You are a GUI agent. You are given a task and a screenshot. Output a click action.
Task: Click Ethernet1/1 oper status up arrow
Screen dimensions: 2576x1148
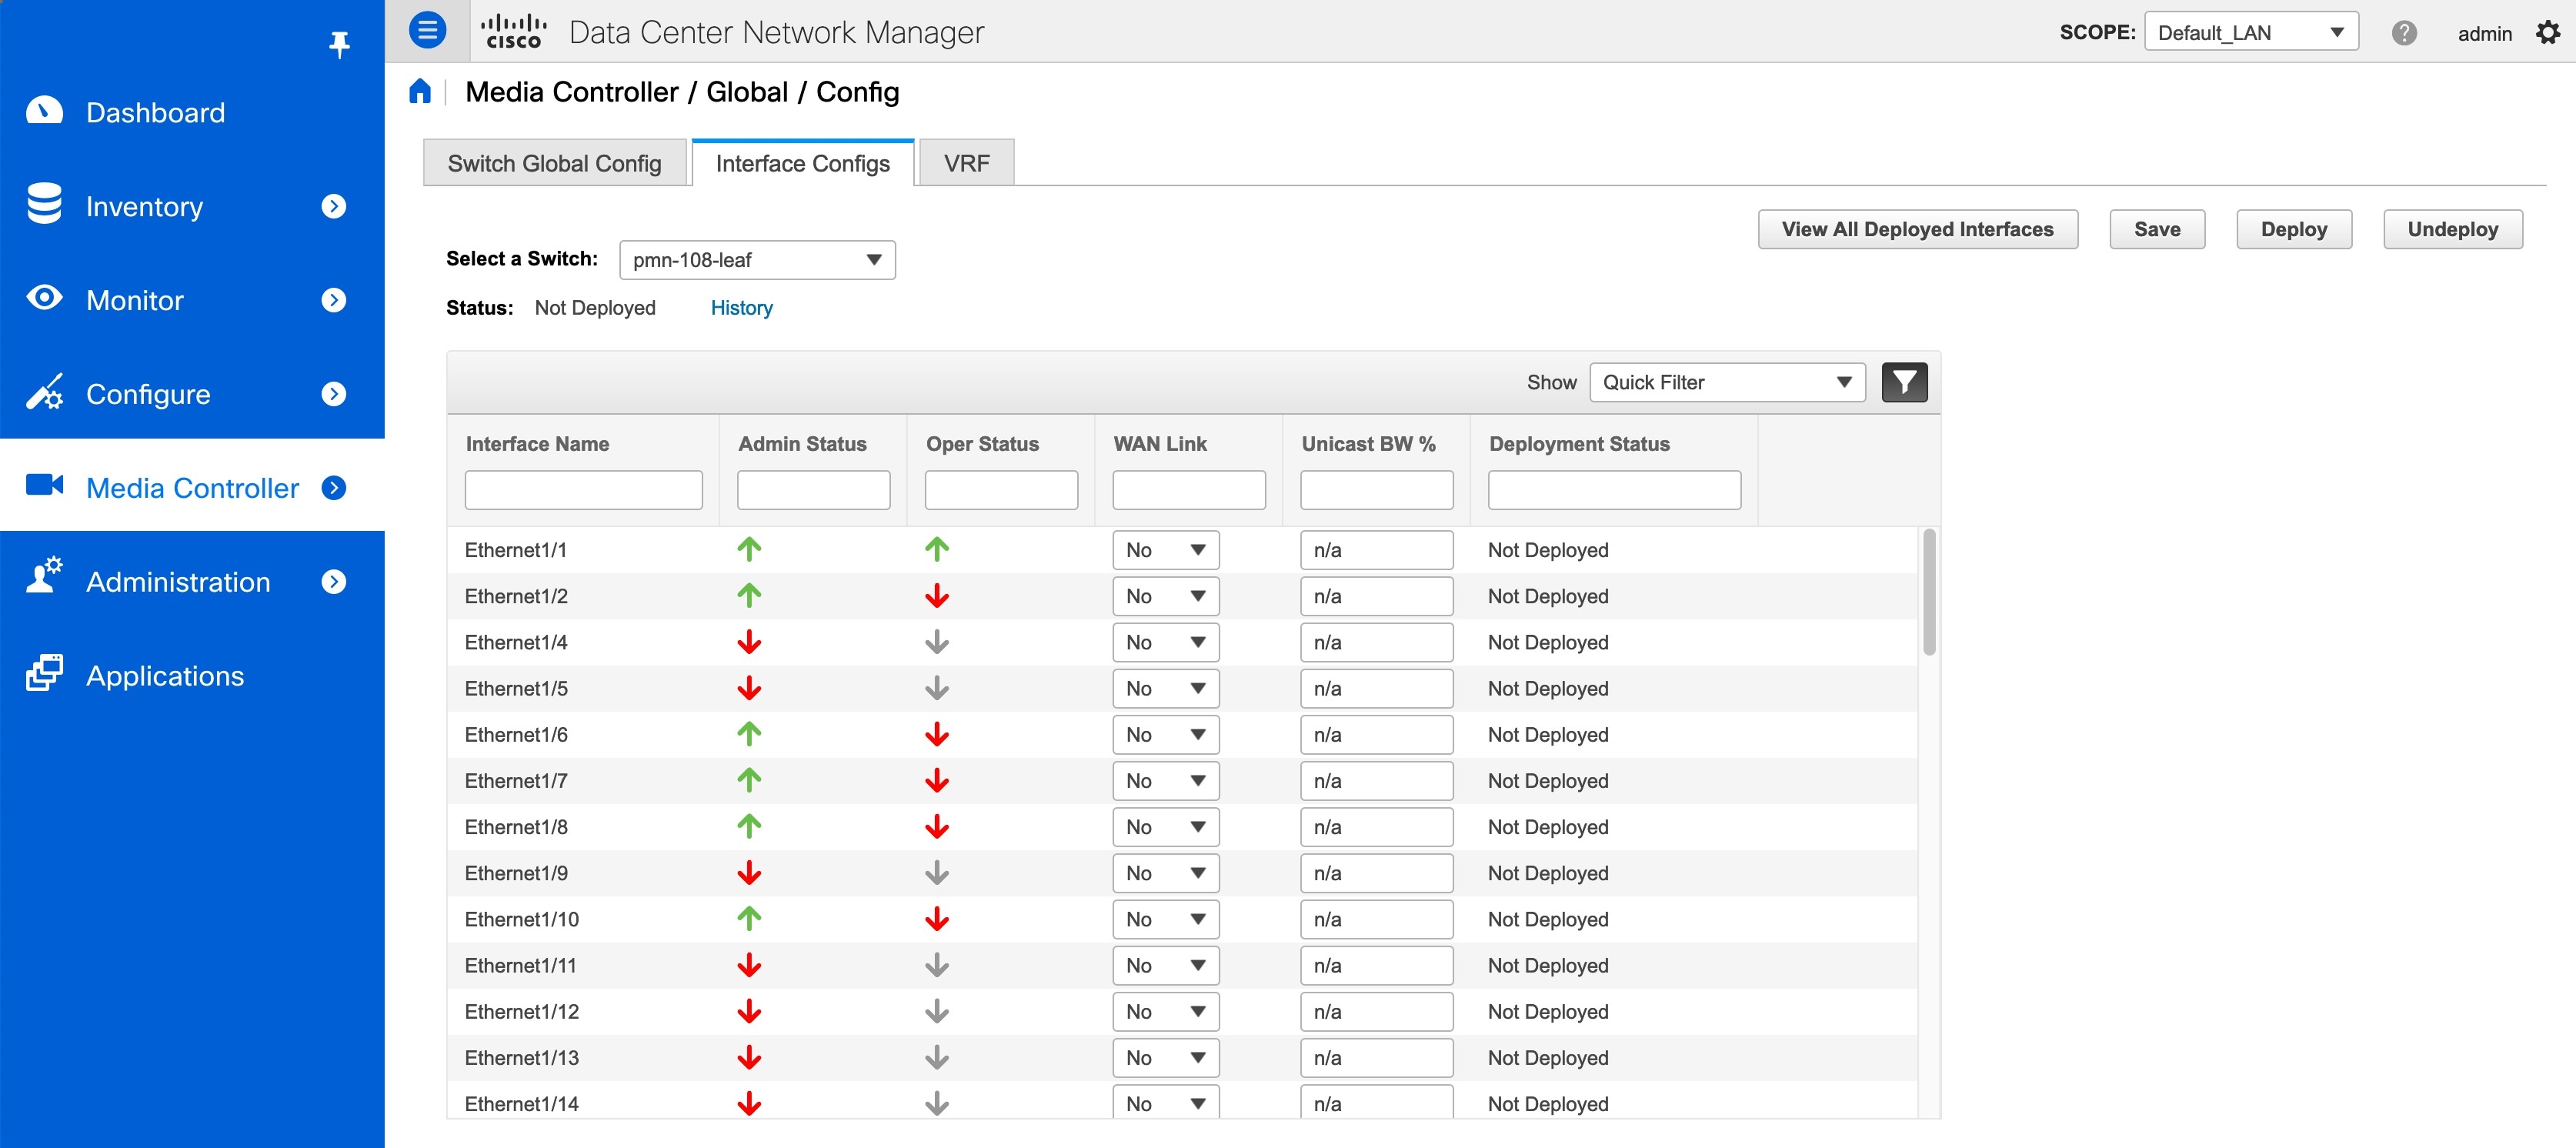click(x=937, y=549)
